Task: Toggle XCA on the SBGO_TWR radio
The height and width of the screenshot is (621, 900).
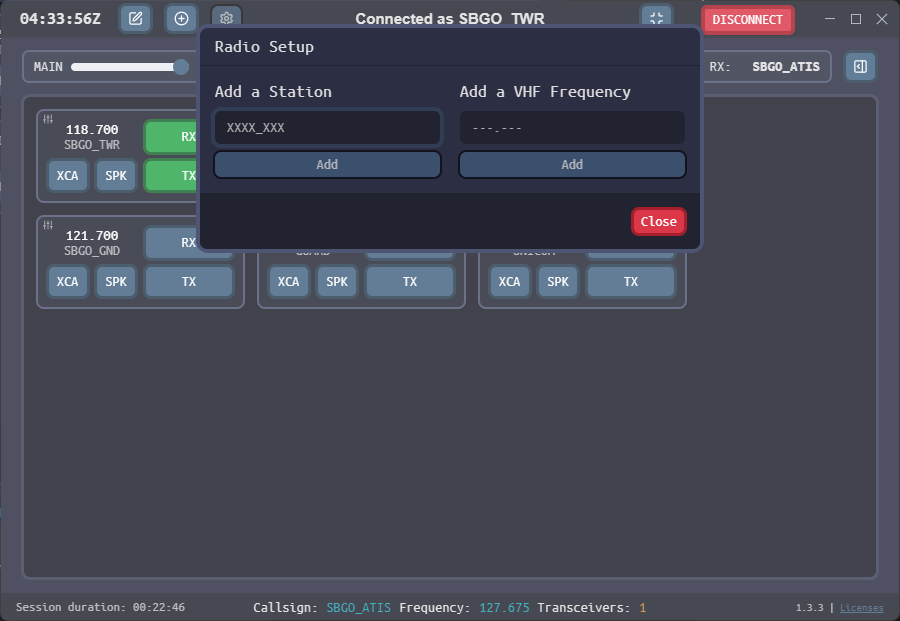Action: coord(67,175)
